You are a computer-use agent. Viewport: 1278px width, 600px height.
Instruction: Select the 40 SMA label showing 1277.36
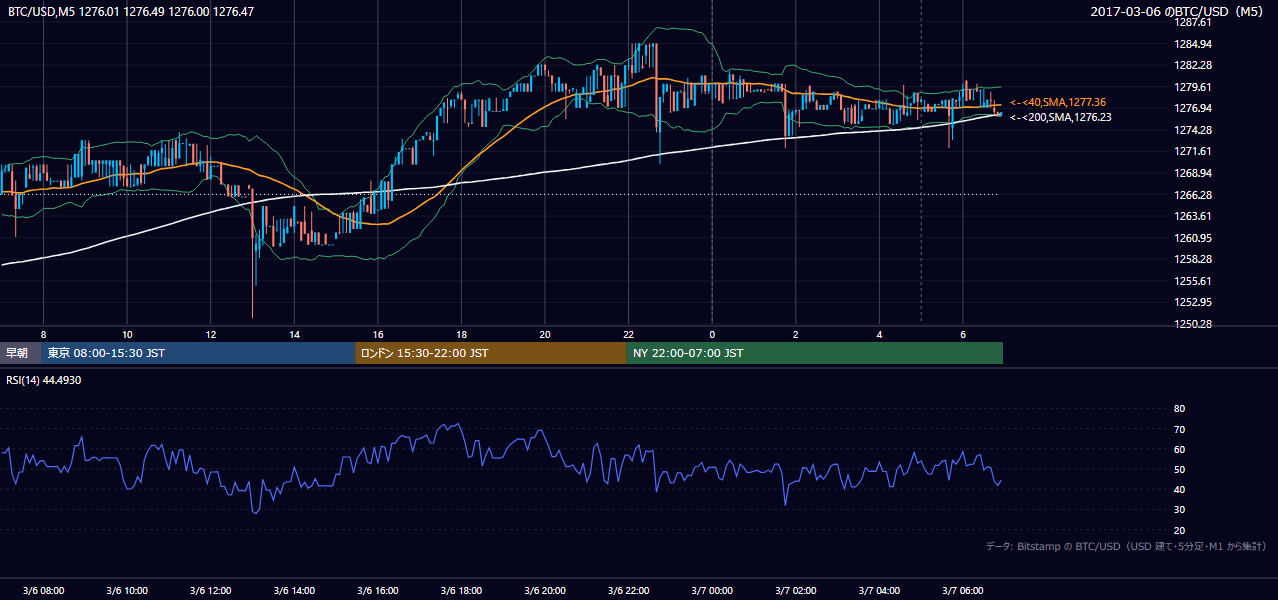click(1058, 102)
